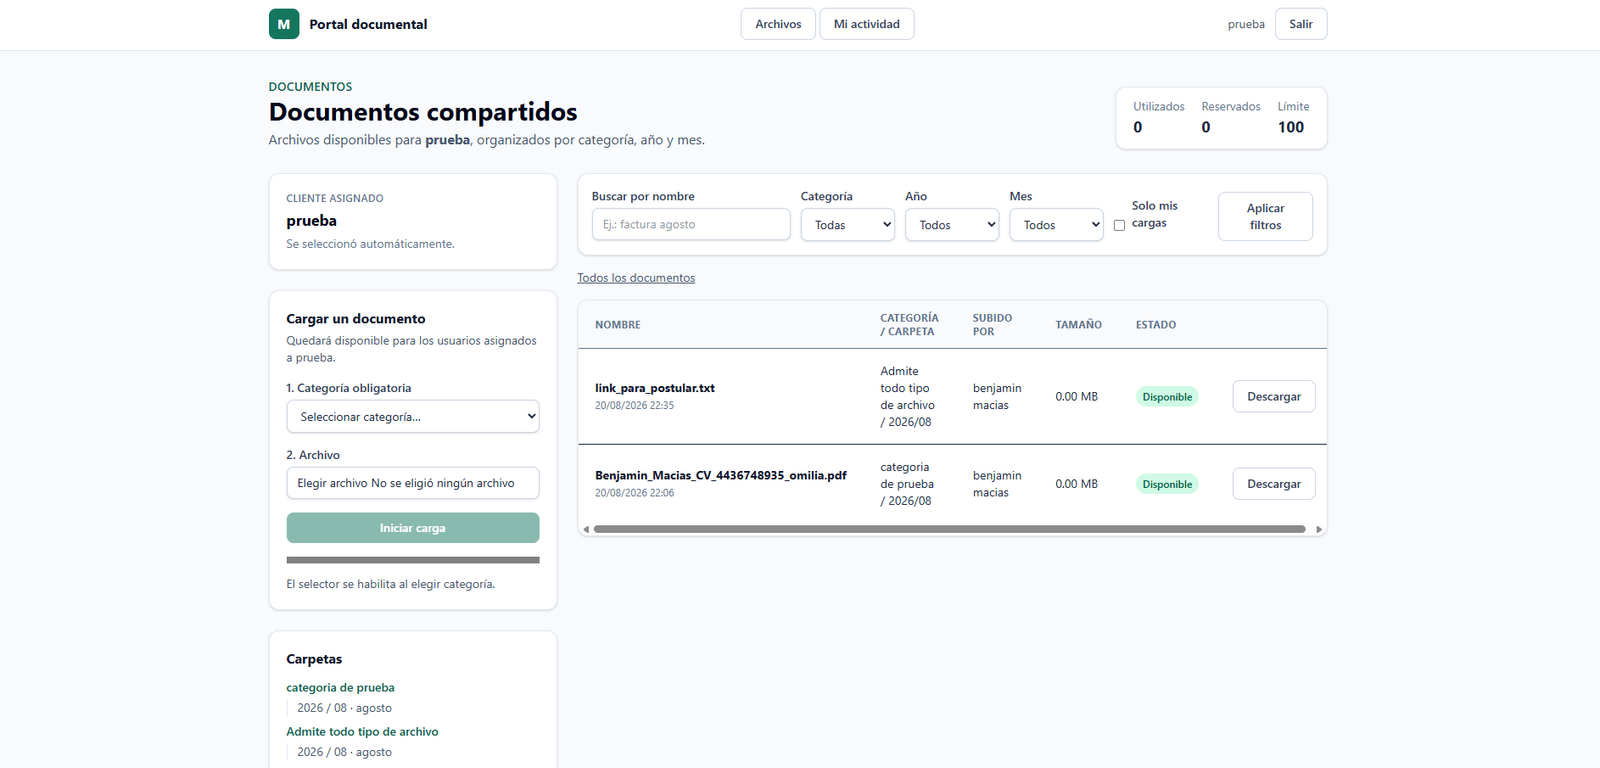Download the Benjamin_Macias_CV pdf file

1274,484
